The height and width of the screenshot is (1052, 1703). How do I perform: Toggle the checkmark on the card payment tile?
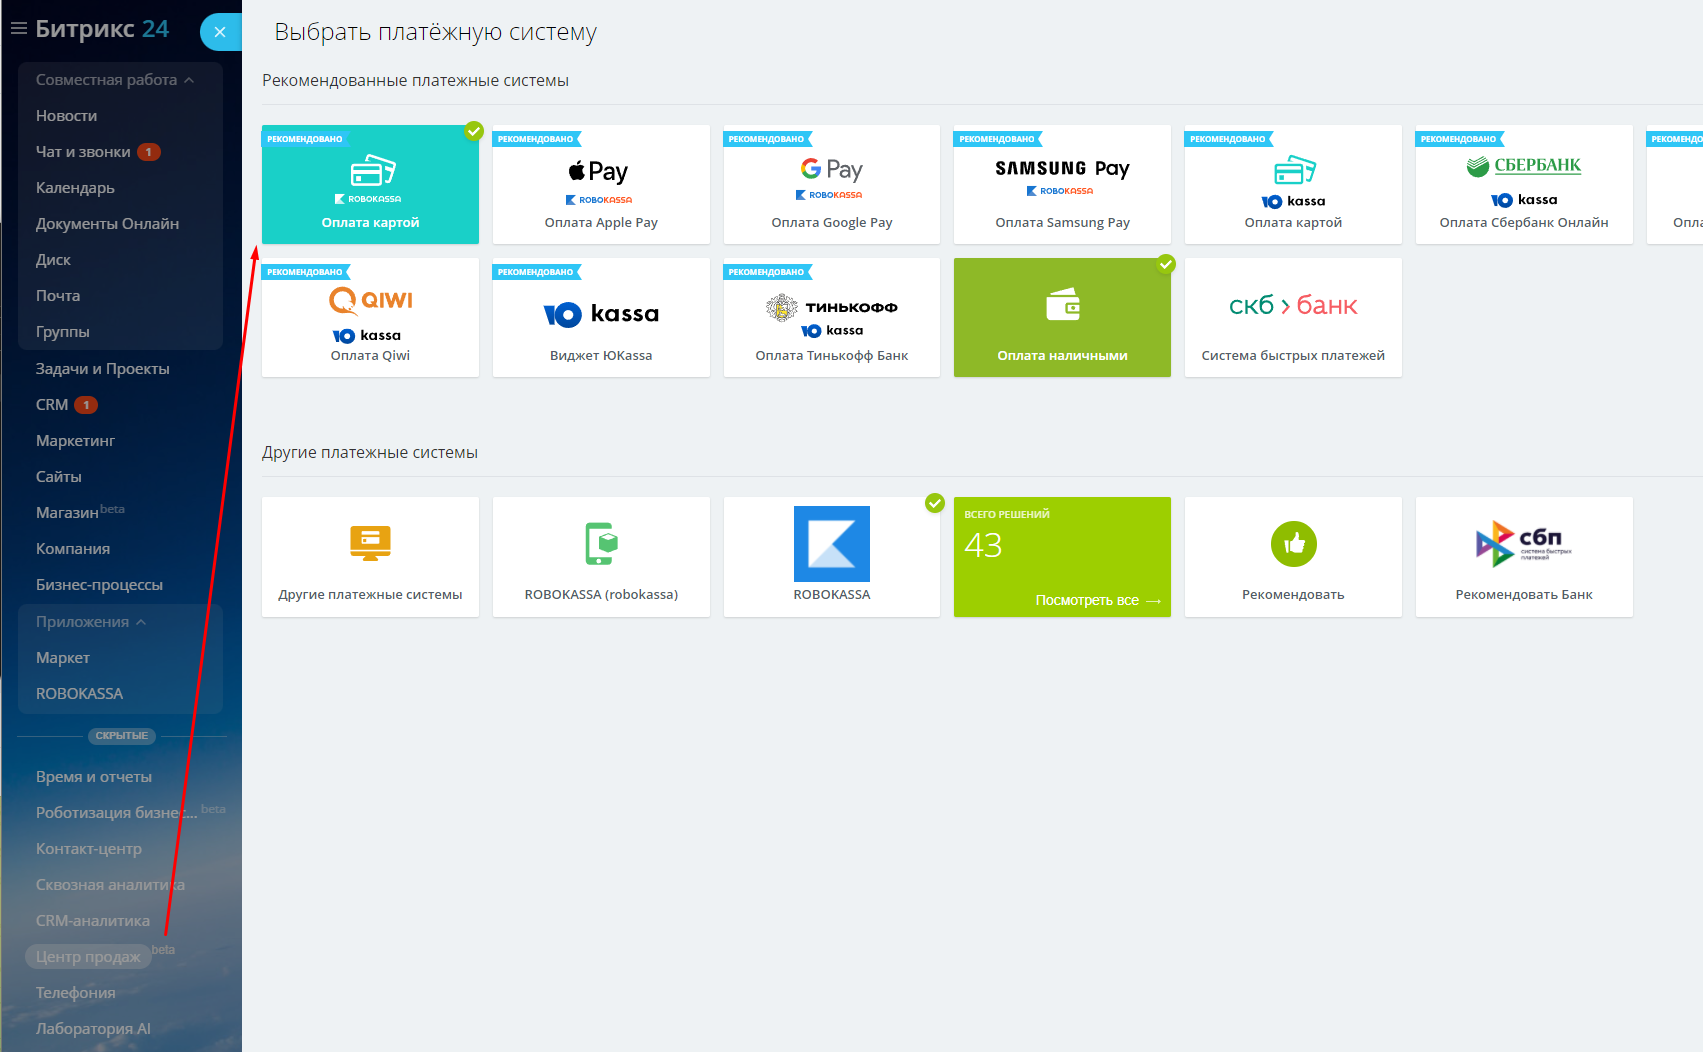tap(474, 131)
